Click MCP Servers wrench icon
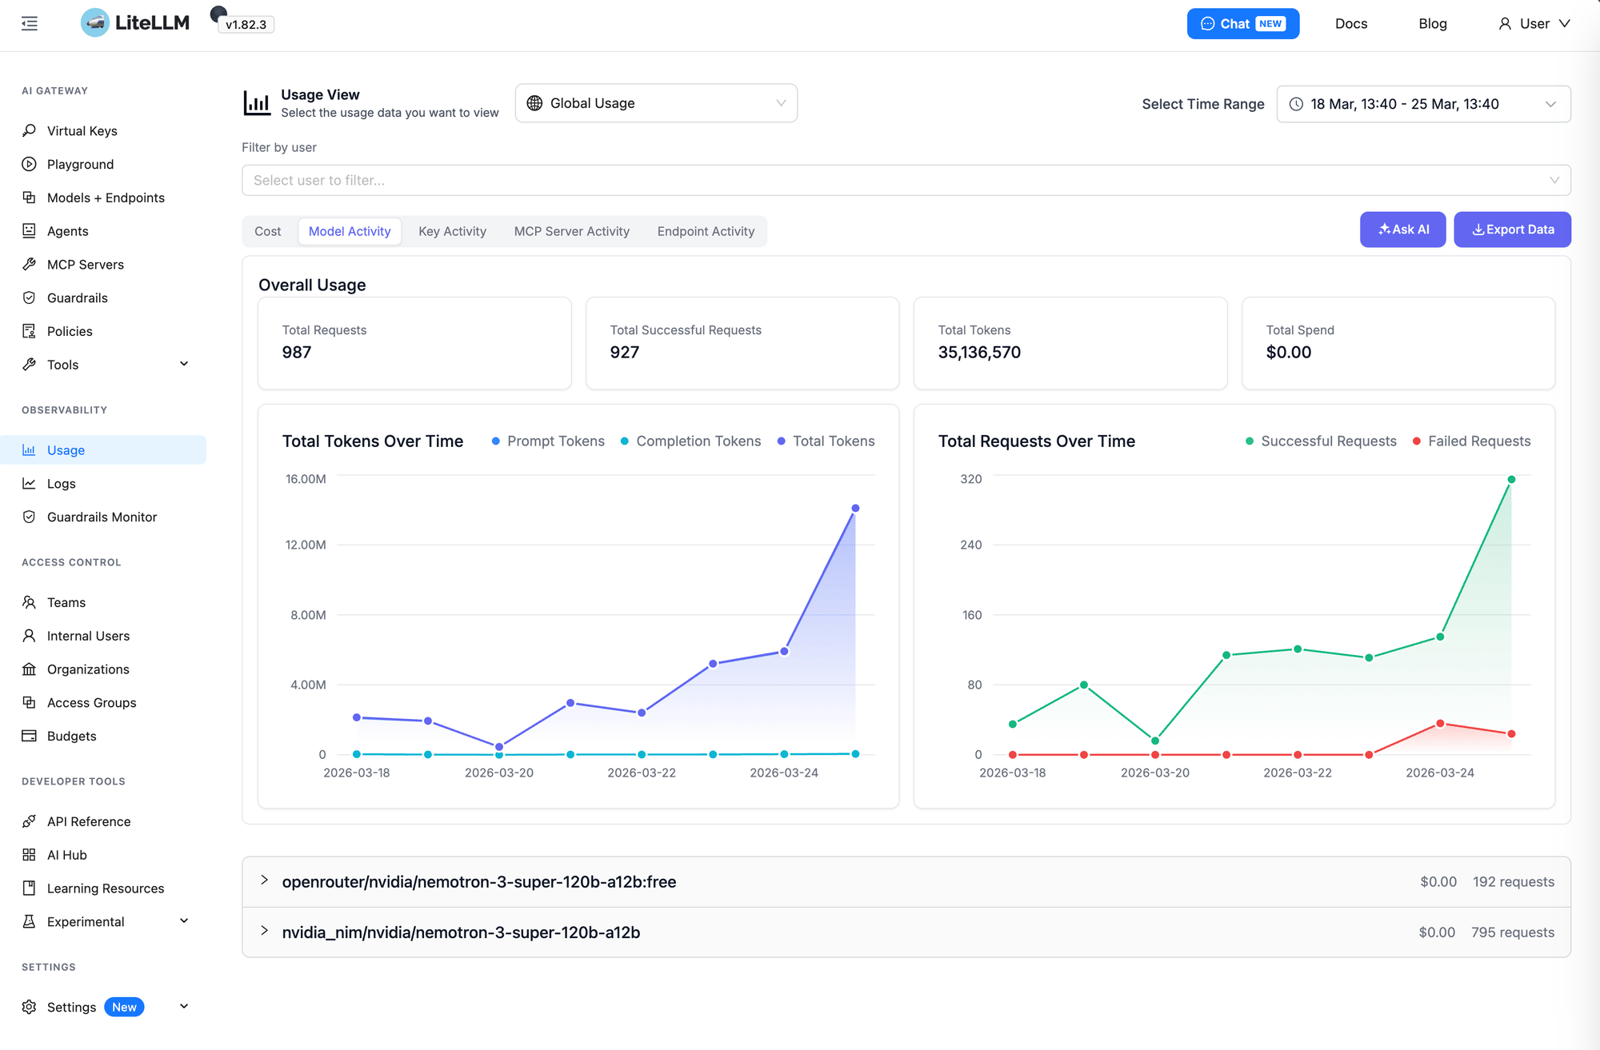The height and width of the screenshot is (1050, 1600). coord(29,264)
